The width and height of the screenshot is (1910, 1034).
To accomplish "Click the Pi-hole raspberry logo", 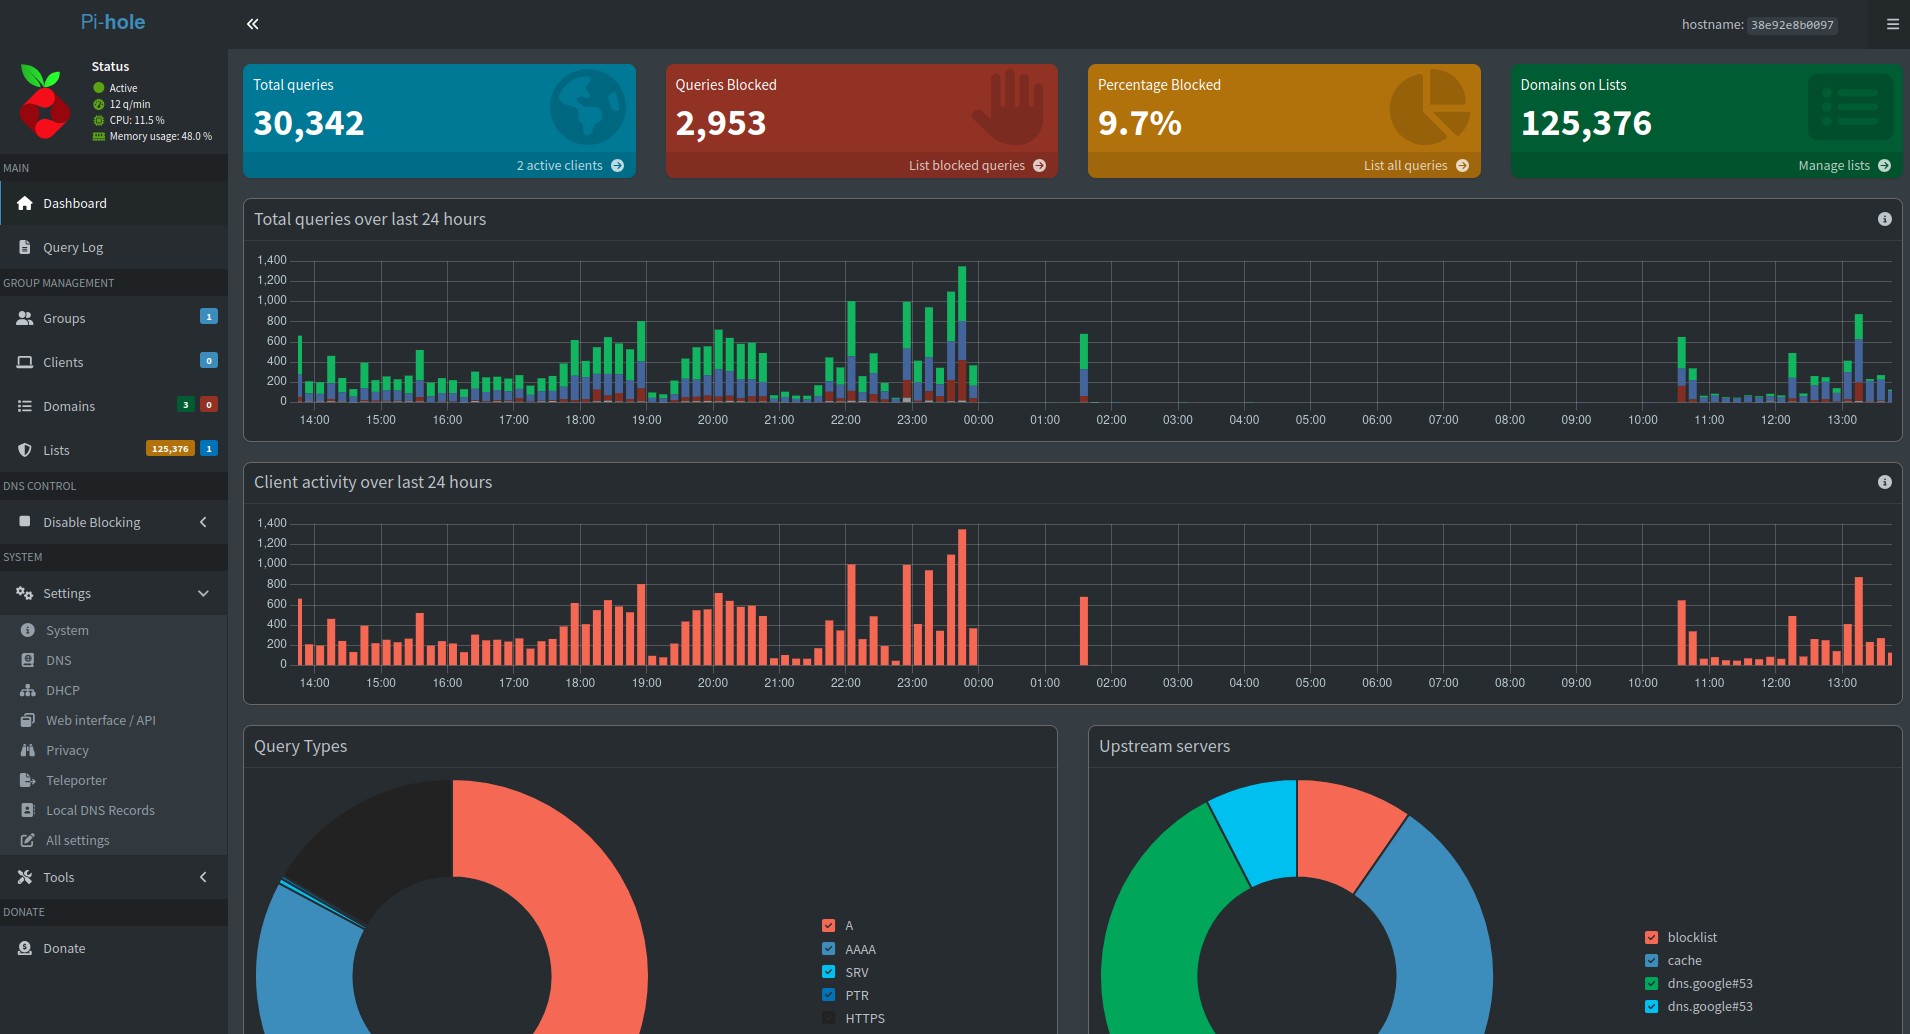I will pos(45,102).
